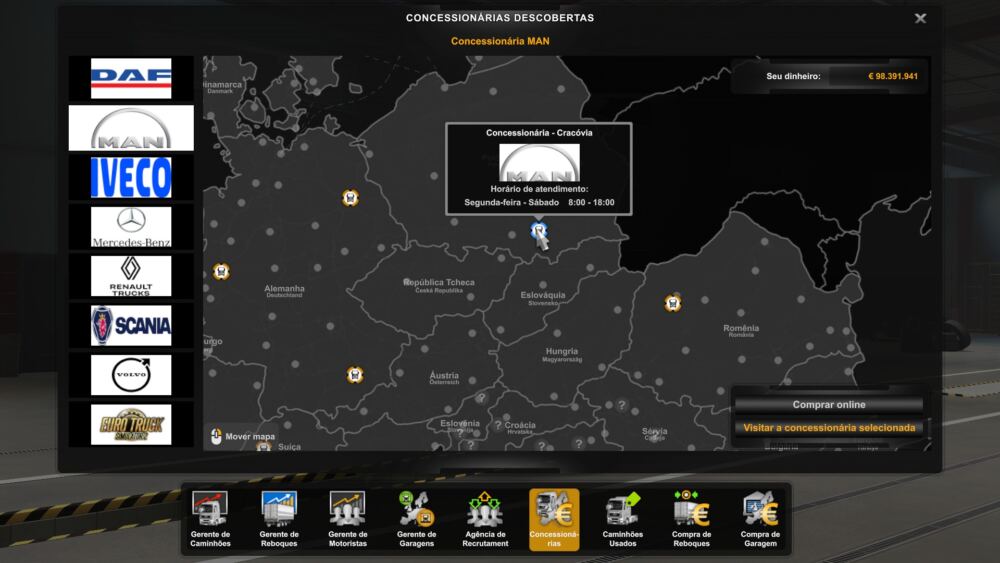Select the dealership marker in Áustria

point(355,375)
